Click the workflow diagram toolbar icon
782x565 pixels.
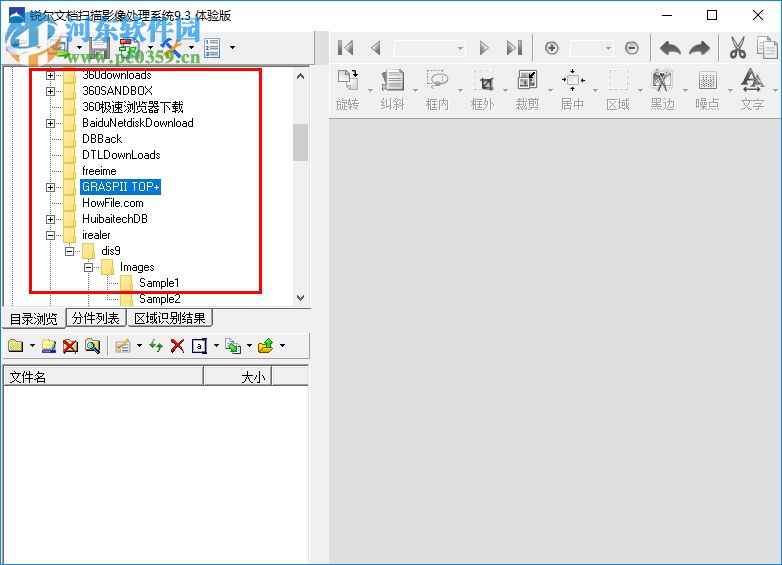[129, 48]
